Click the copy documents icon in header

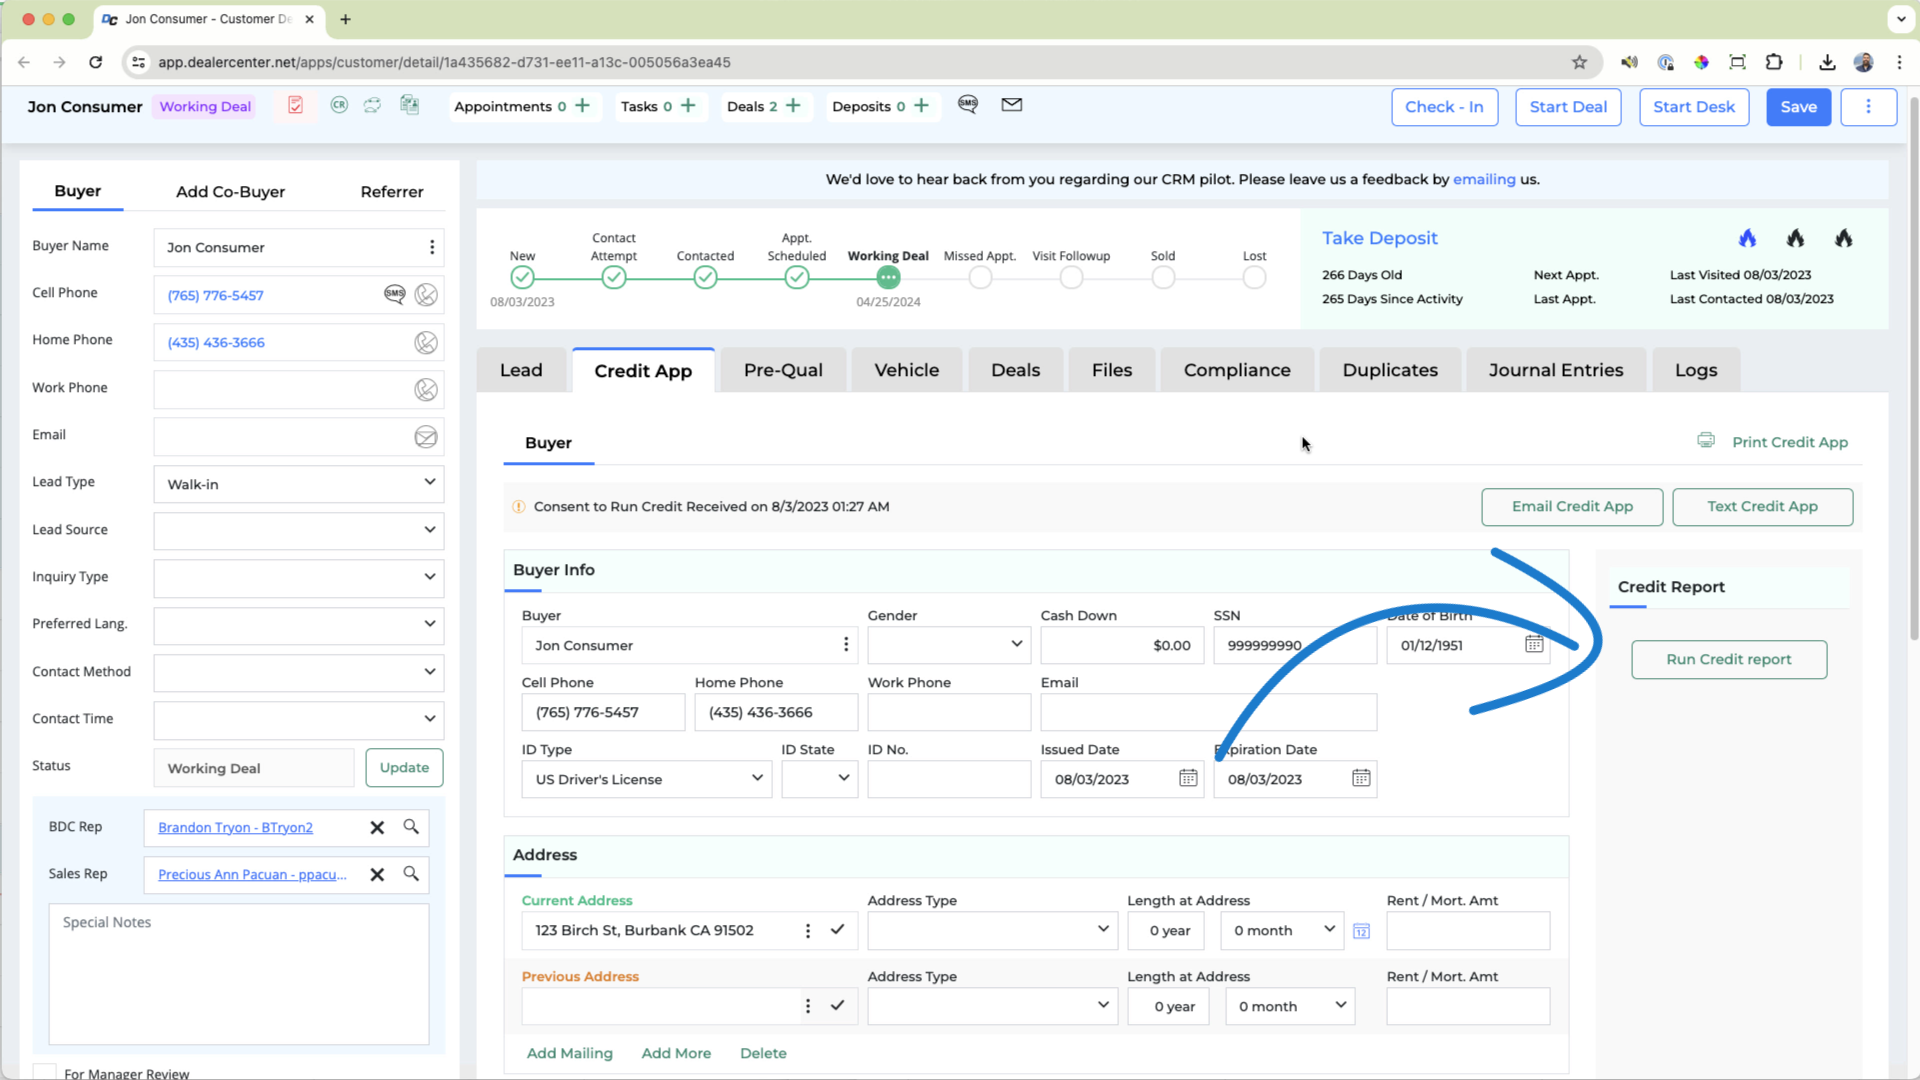409,105
